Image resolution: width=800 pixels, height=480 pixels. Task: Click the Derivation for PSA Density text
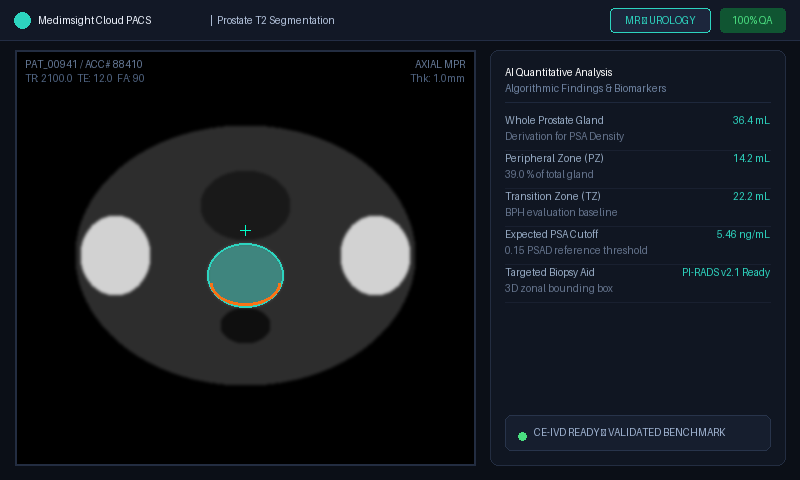[564, 136]
